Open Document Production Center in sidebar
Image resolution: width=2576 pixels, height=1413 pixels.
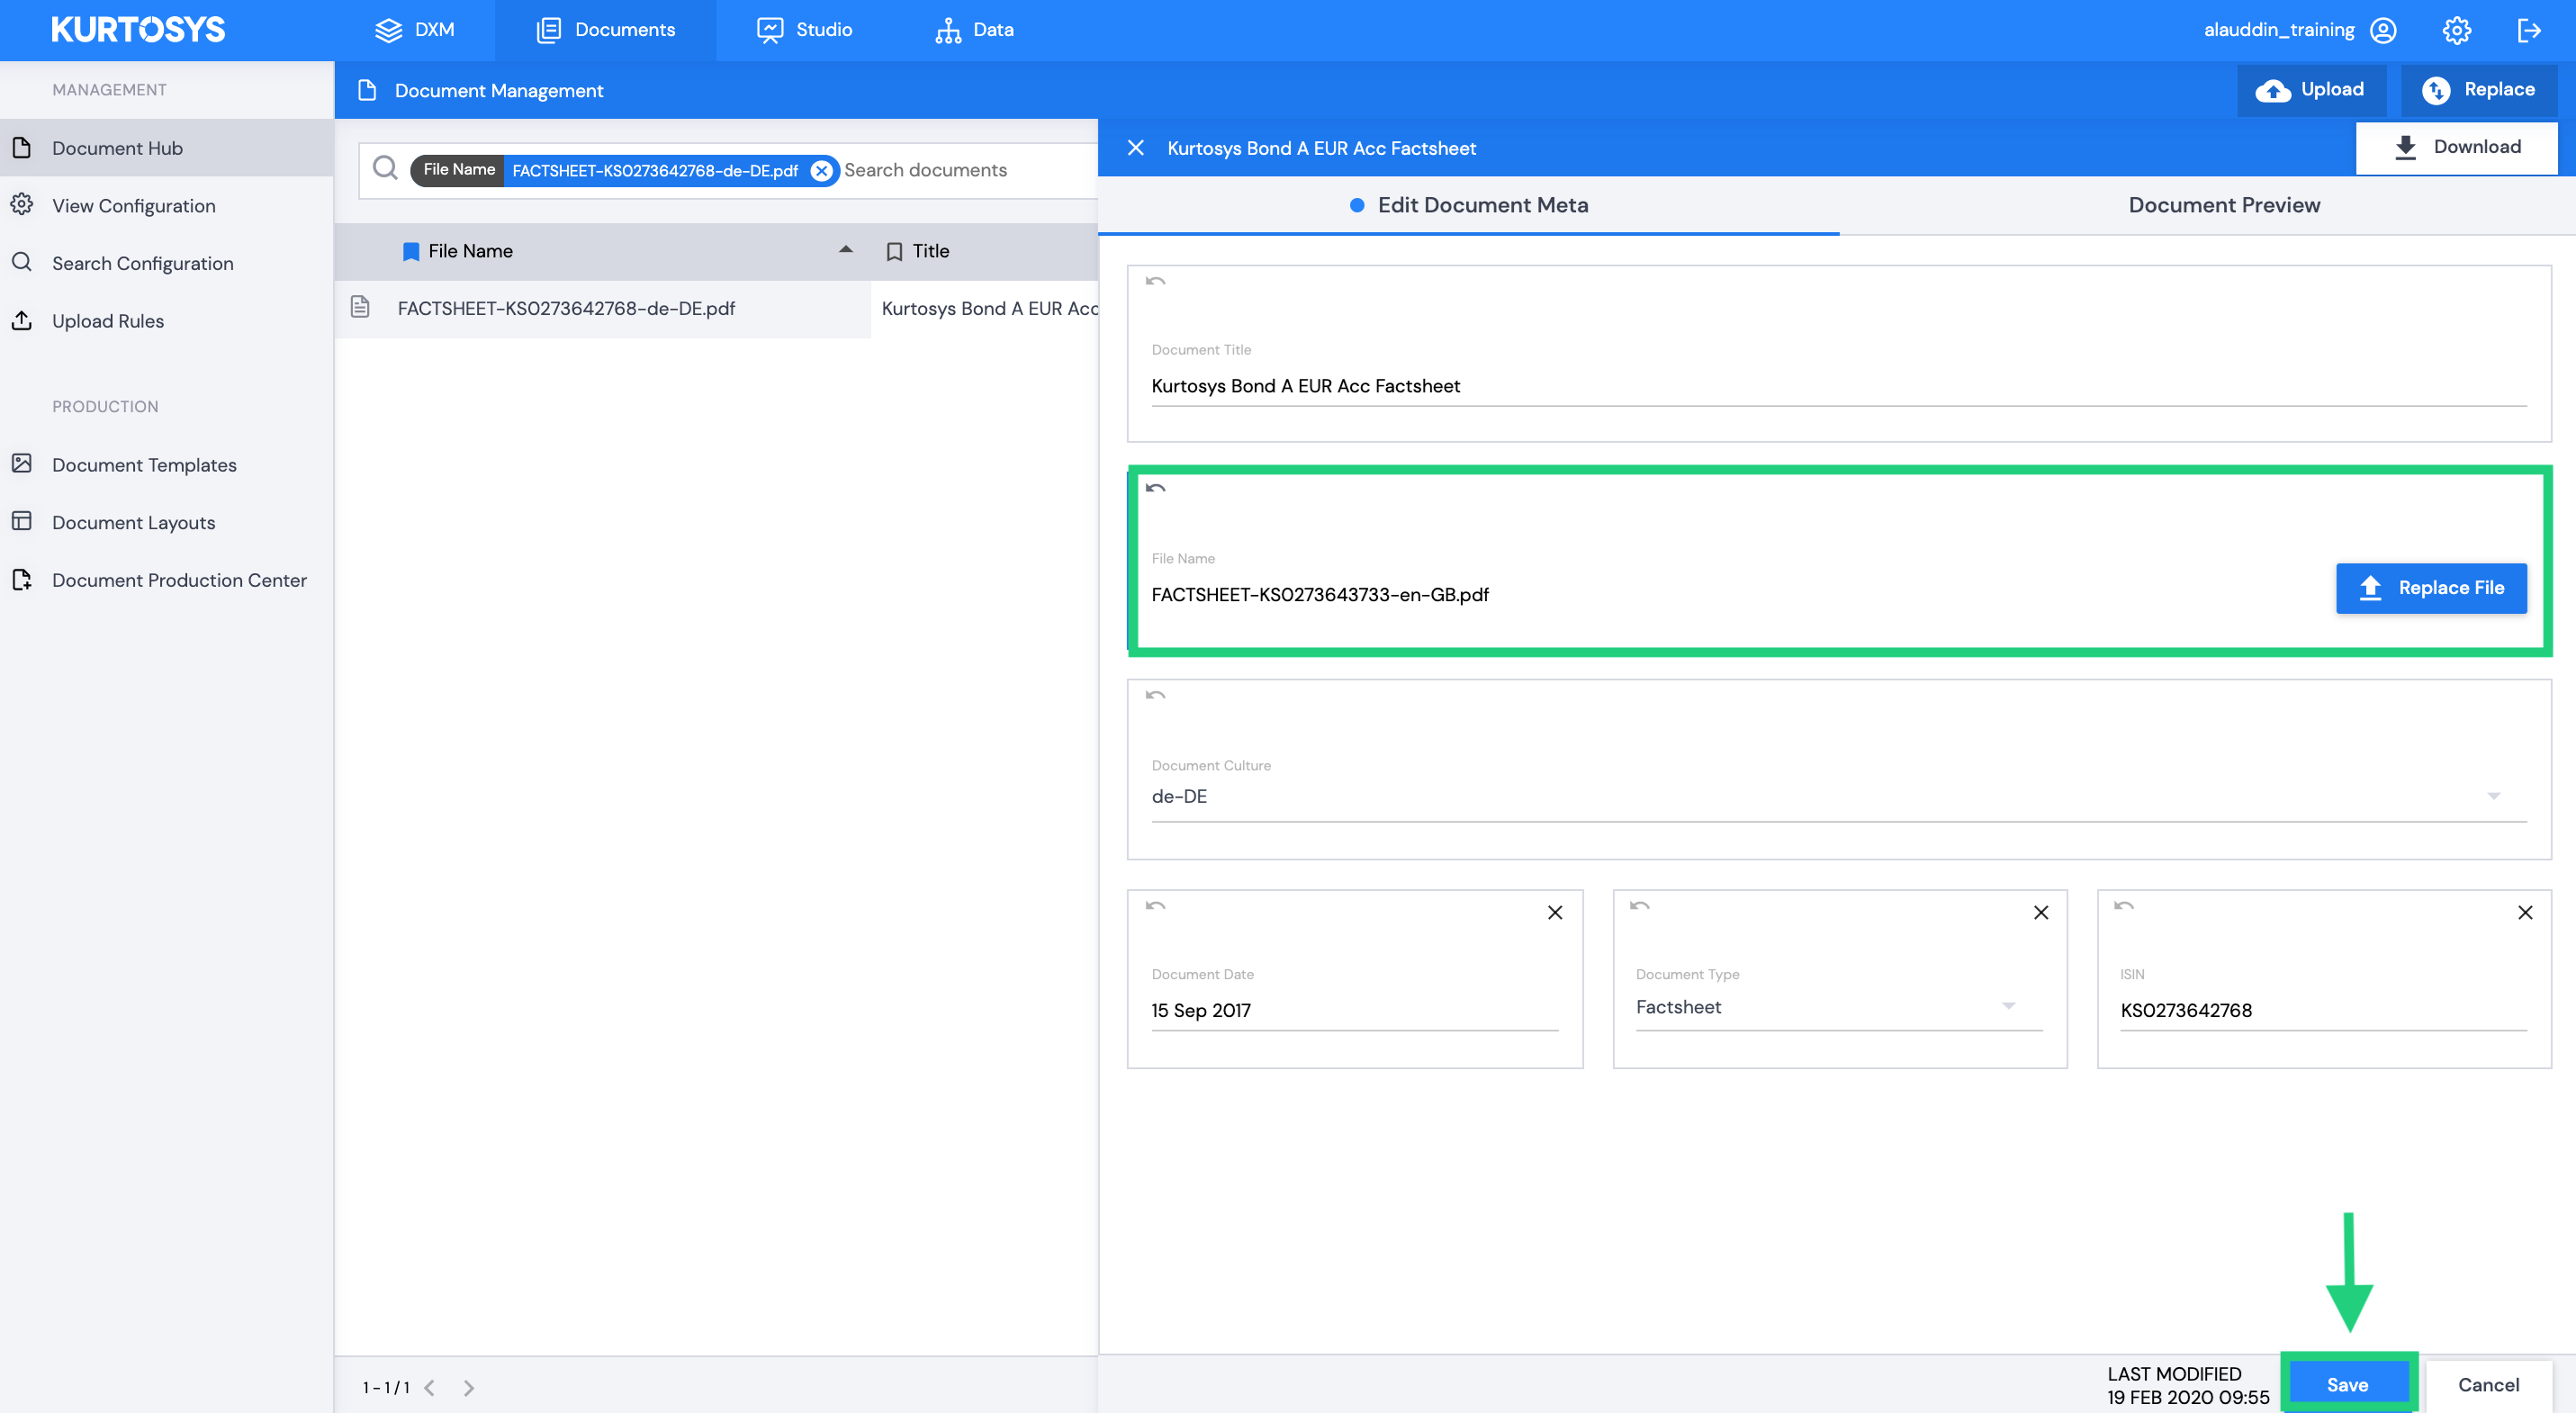(x=166, y=580)
